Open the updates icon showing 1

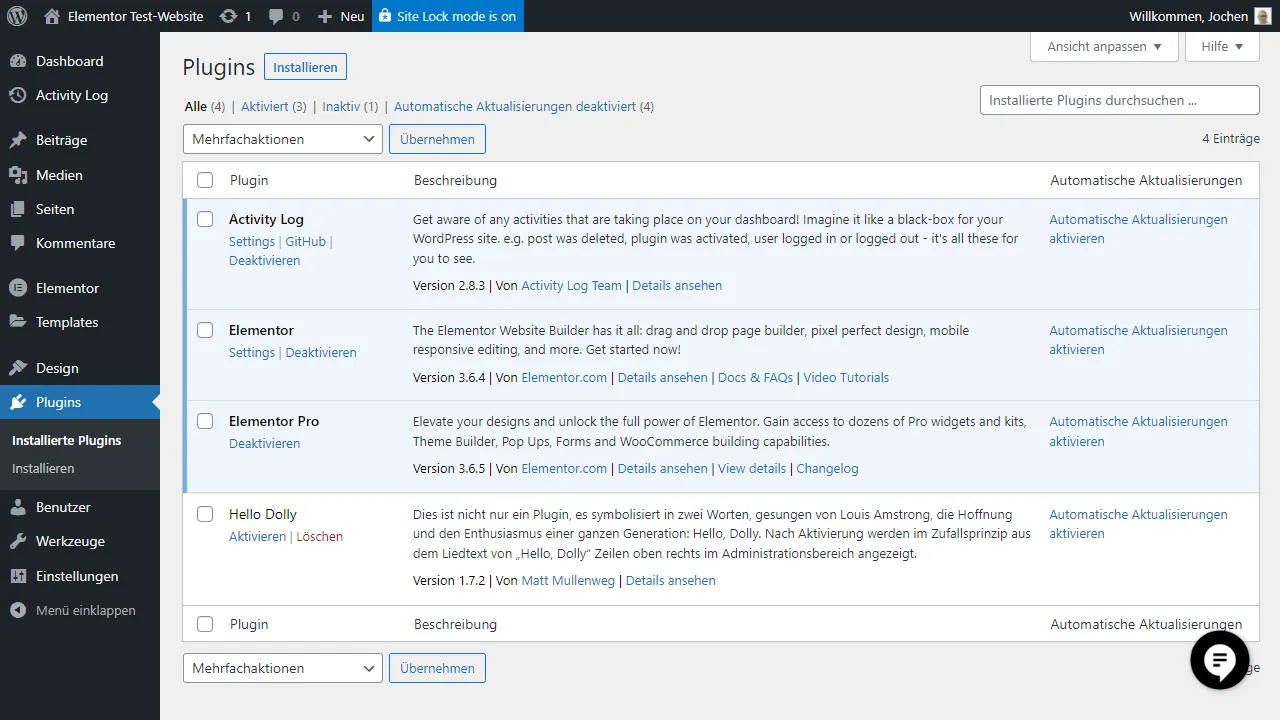click(228, 16)
